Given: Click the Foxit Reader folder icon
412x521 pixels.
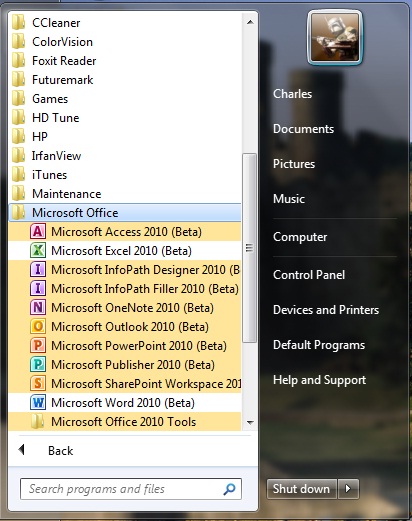Looking at the screenshot, I should 19,61.
